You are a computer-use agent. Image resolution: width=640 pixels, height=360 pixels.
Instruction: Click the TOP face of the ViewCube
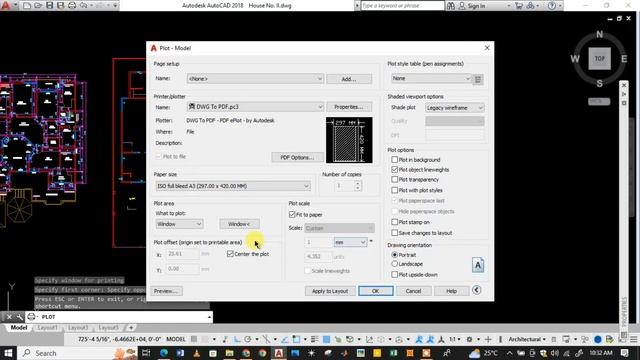(599, 58)
